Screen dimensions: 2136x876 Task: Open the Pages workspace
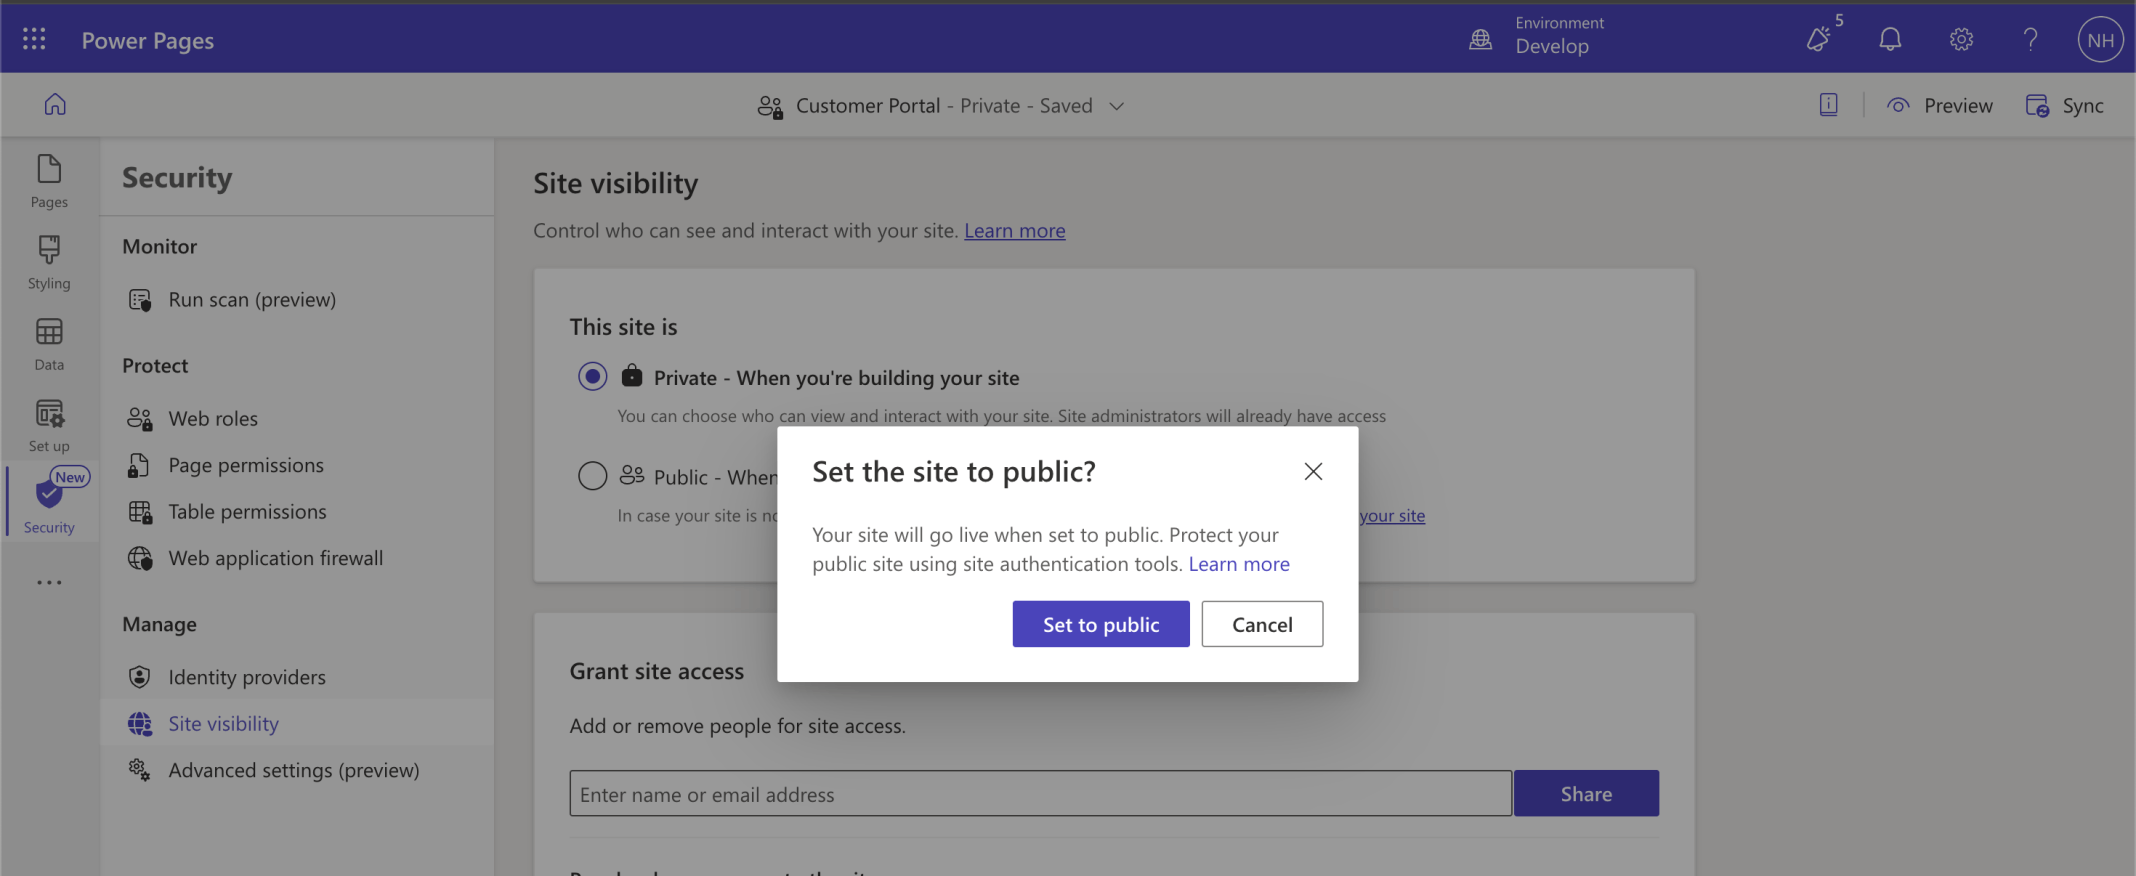pos(49,180)
